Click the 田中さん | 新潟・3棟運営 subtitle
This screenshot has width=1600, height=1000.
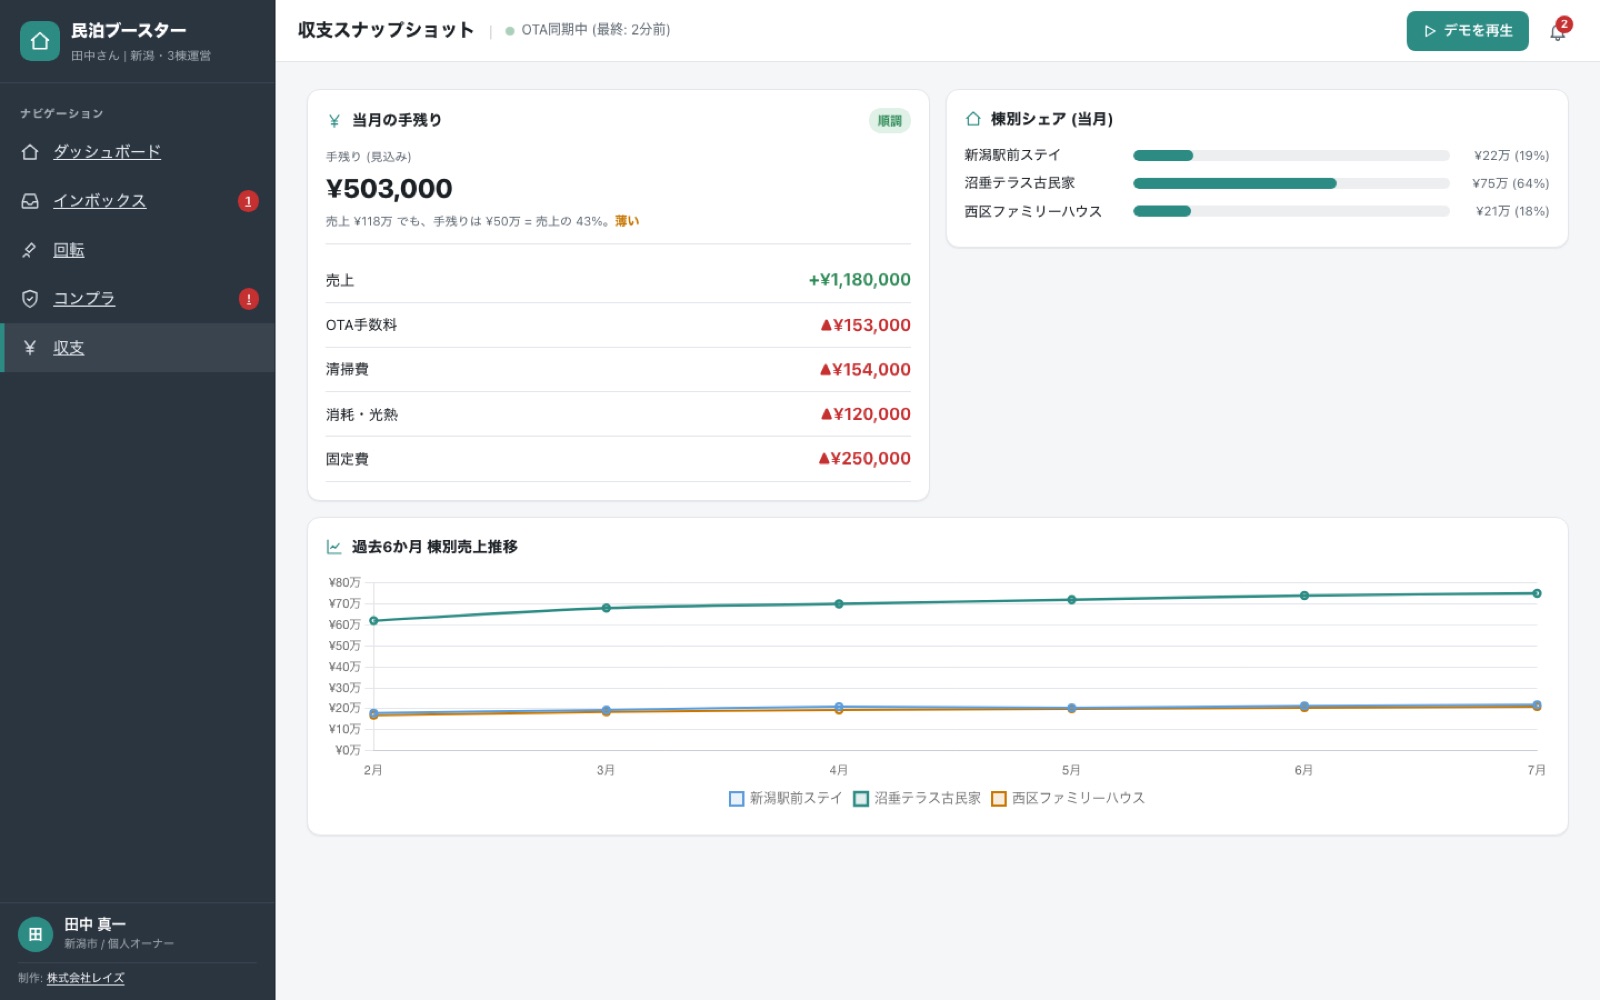pos(141,56)
